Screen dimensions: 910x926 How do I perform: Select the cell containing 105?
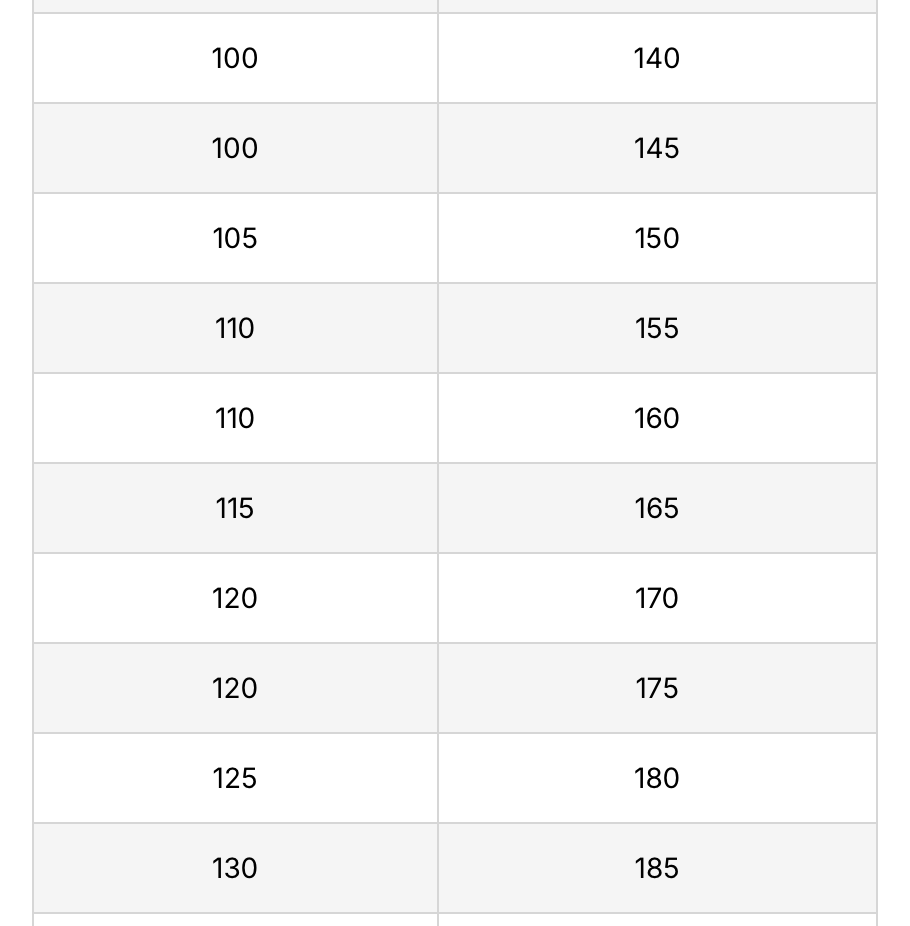pos(236,238)
